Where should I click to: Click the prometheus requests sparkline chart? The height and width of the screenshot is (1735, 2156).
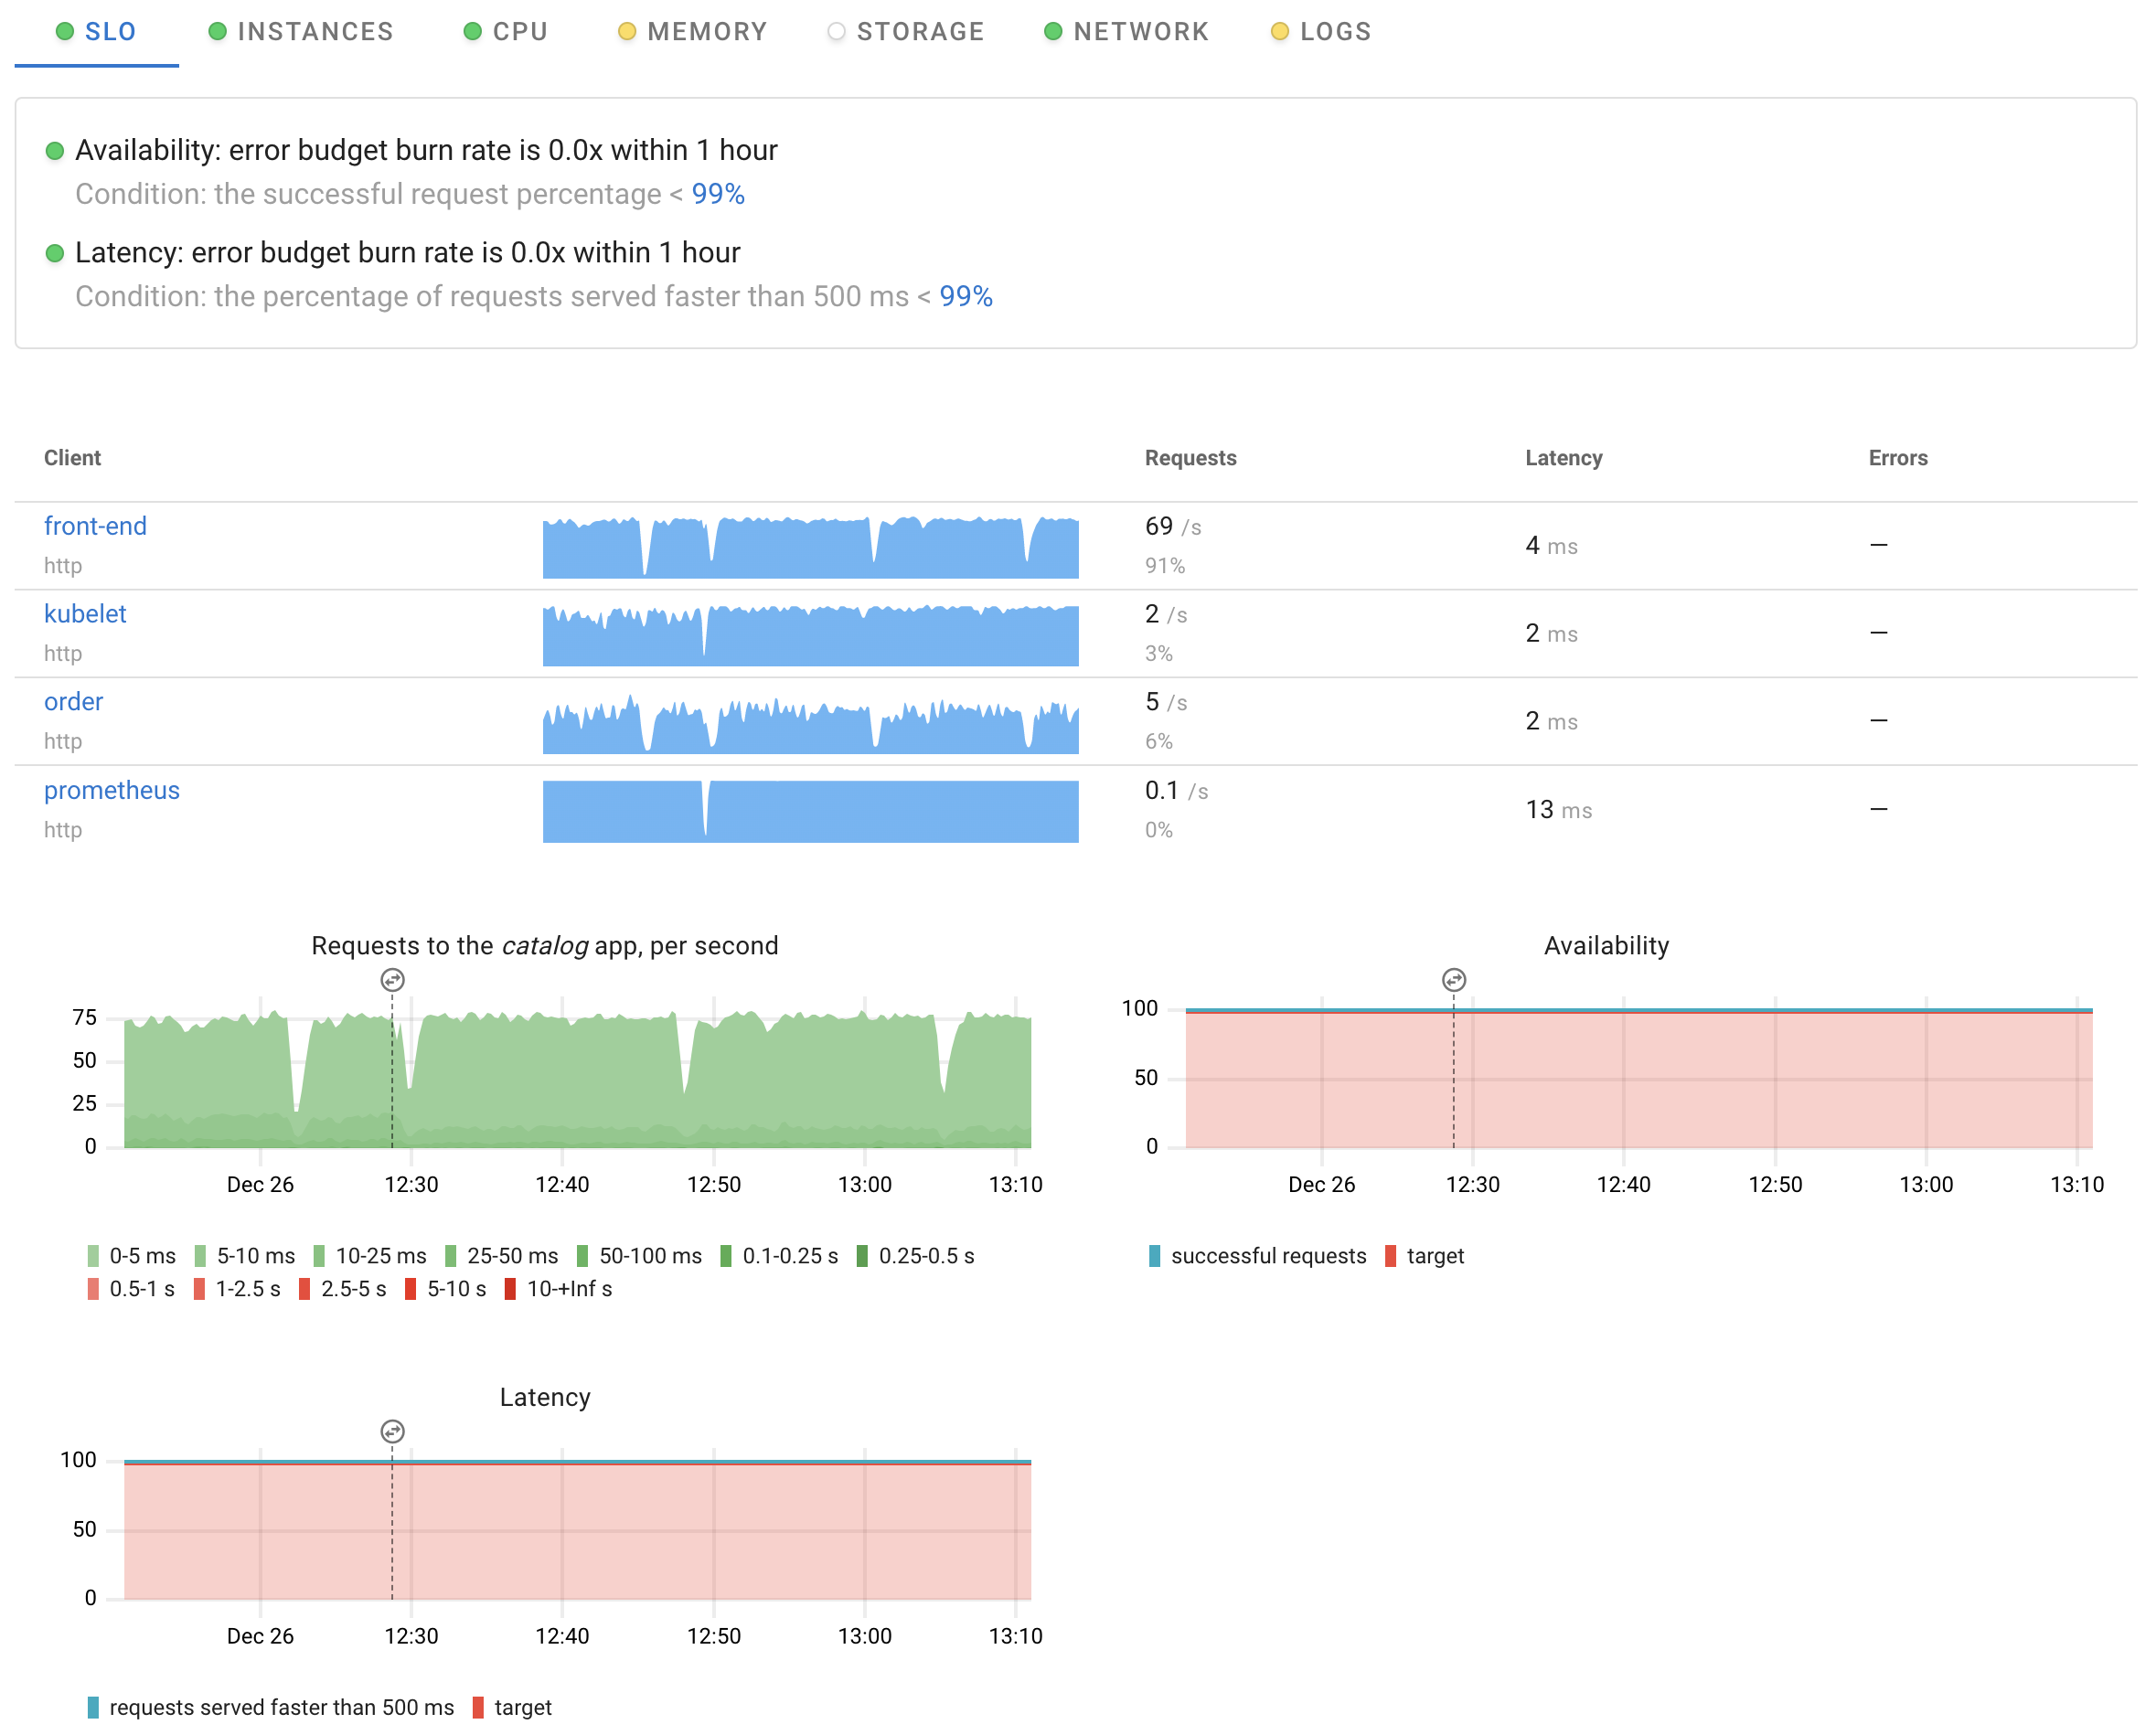click(x=810, y=811)
